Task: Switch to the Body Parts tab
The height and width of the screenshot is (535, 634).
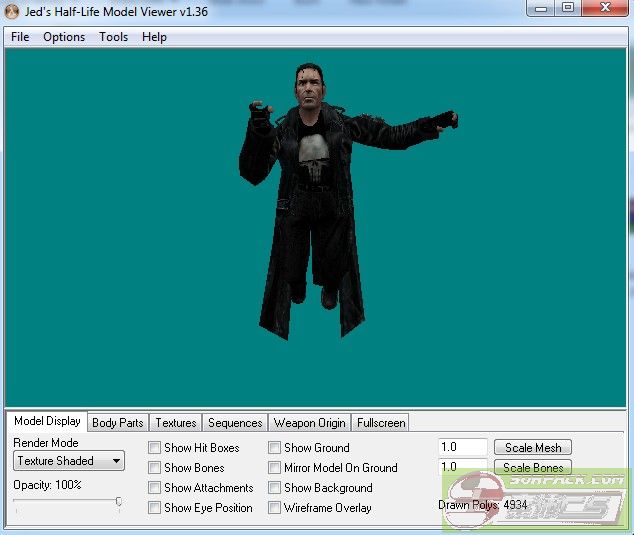Action: pyautogui.click(x=118, y=423)
